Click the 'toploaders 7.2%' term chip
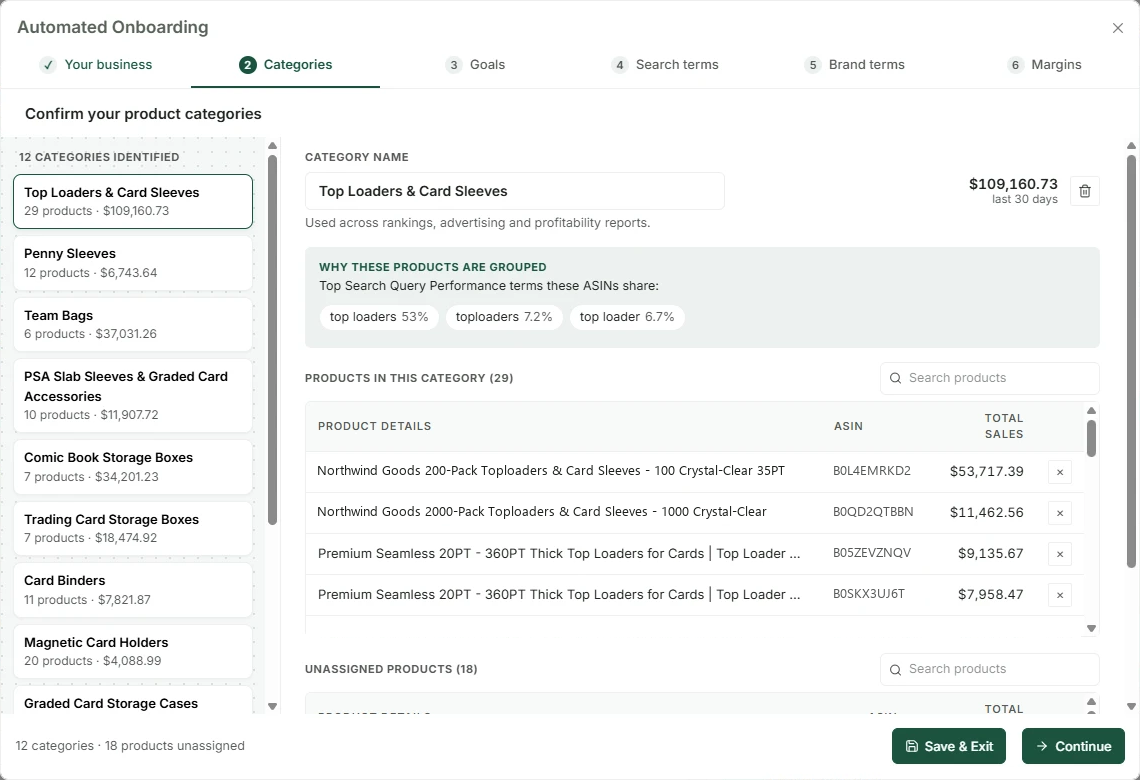 [504, 317]
